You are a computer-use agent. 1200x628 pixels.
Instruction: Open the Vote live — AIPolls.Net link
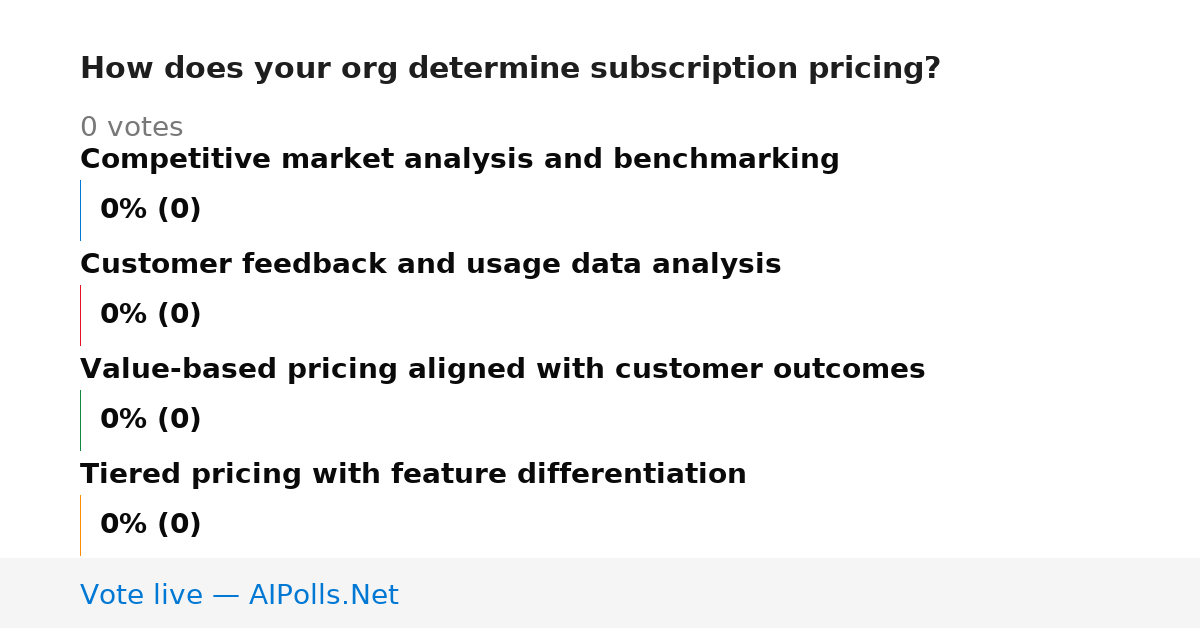point(239,595)
